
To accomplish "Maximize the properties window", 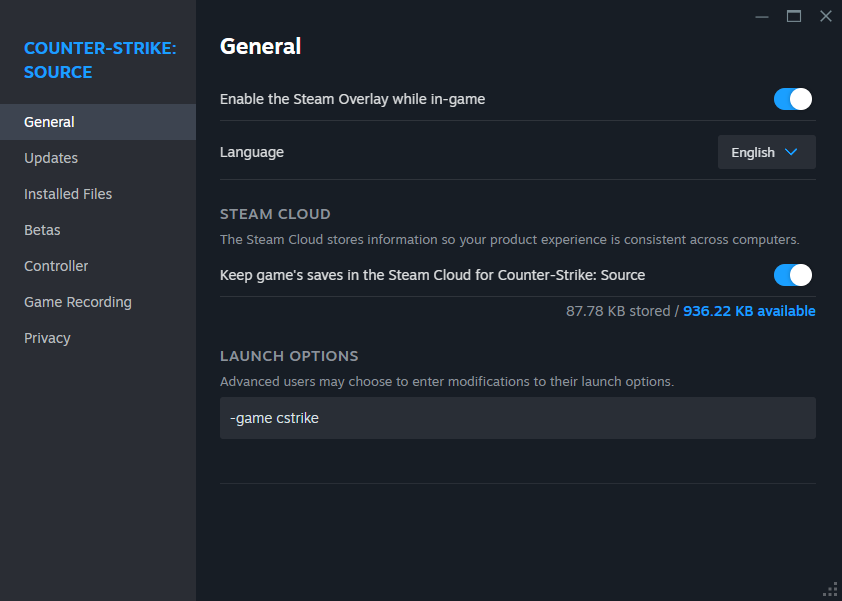I will coord(794,17).
